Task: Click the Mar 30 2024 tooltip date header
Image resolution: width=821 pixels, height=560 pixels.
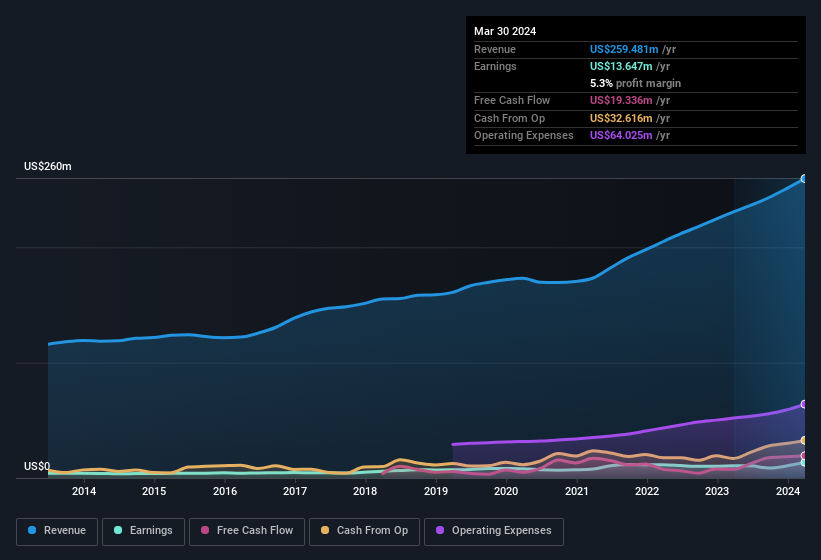Action: [x=505, y=31]
